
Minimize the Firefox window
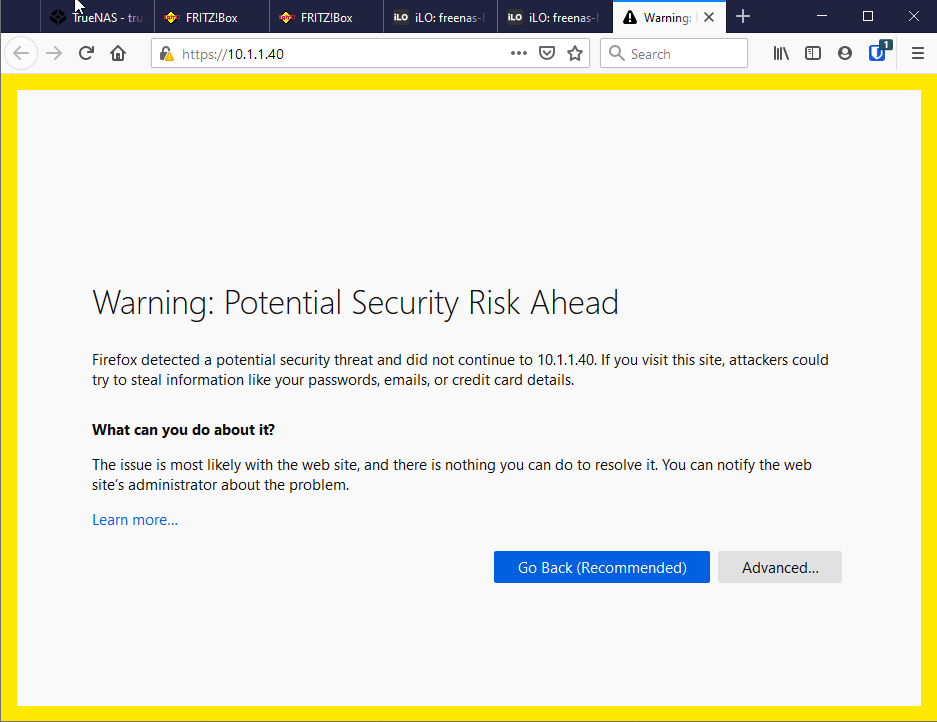pos(822,17)
